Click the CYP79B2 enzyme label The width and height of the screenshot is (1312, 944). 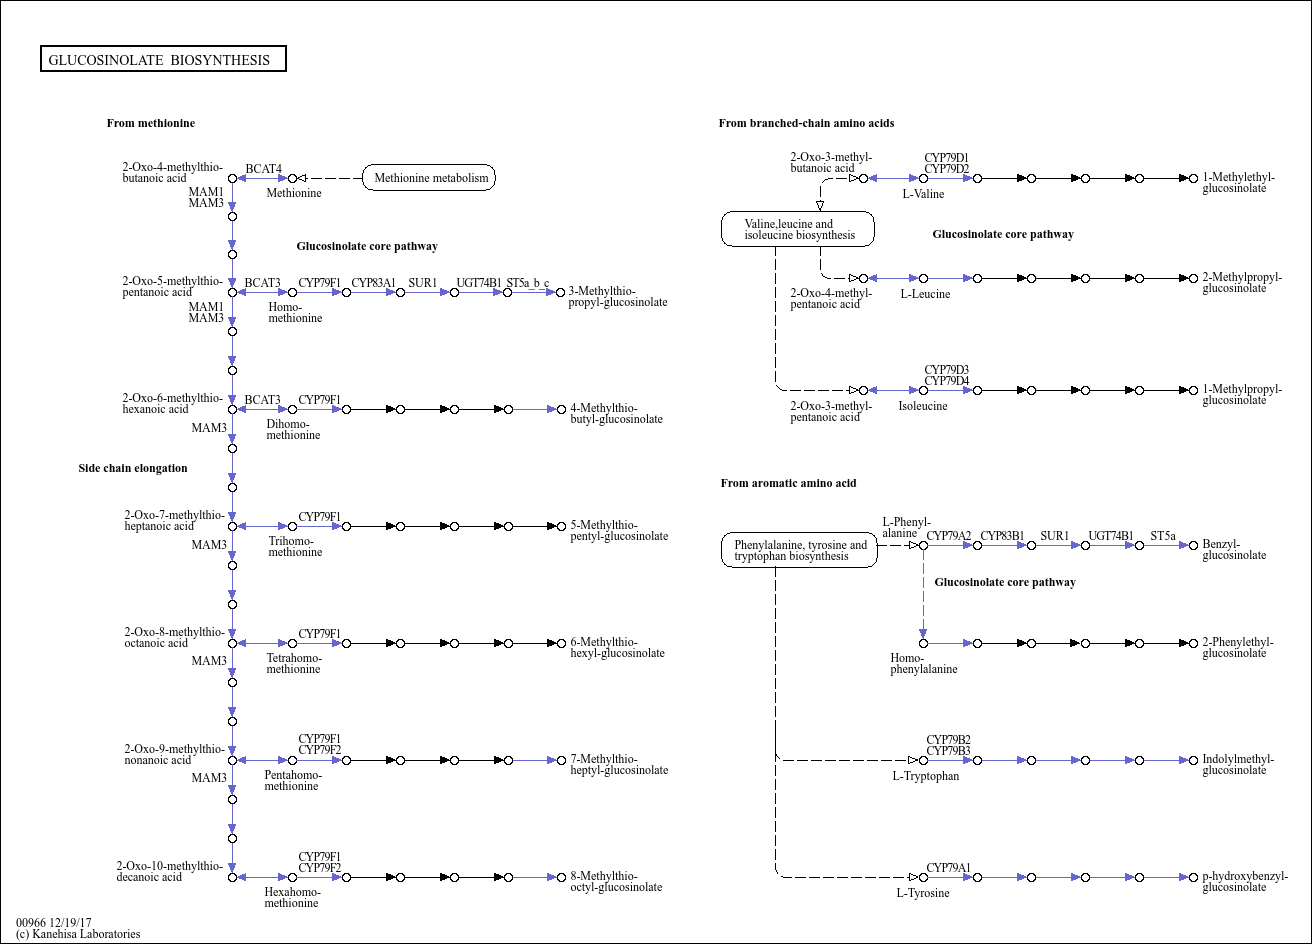pos(948,740)
